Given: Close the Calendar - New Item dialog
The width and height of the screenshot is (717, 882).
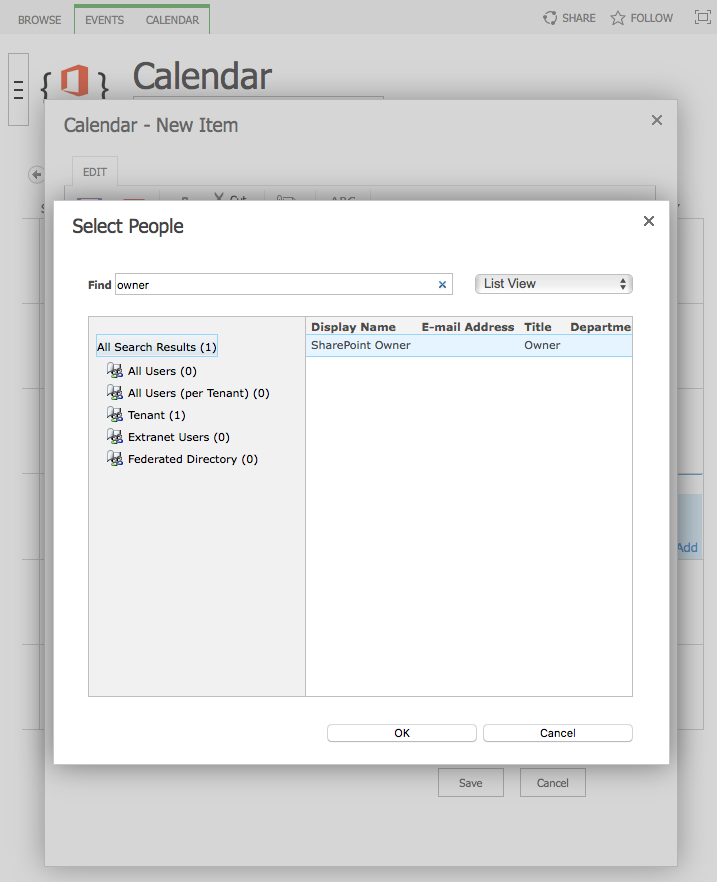Looking at the screenshot, I should point(657,120).
